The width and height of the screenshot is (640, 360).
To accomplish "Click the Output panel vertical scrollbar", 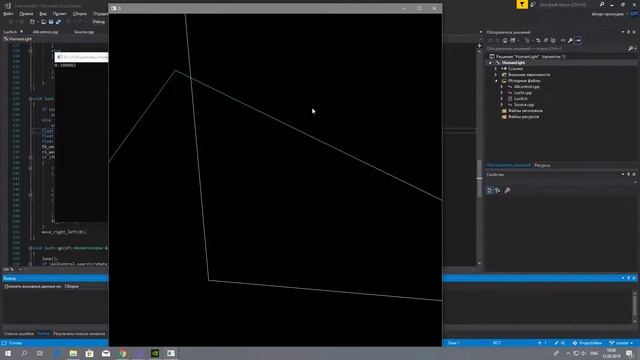I will (x=635, y=307).
